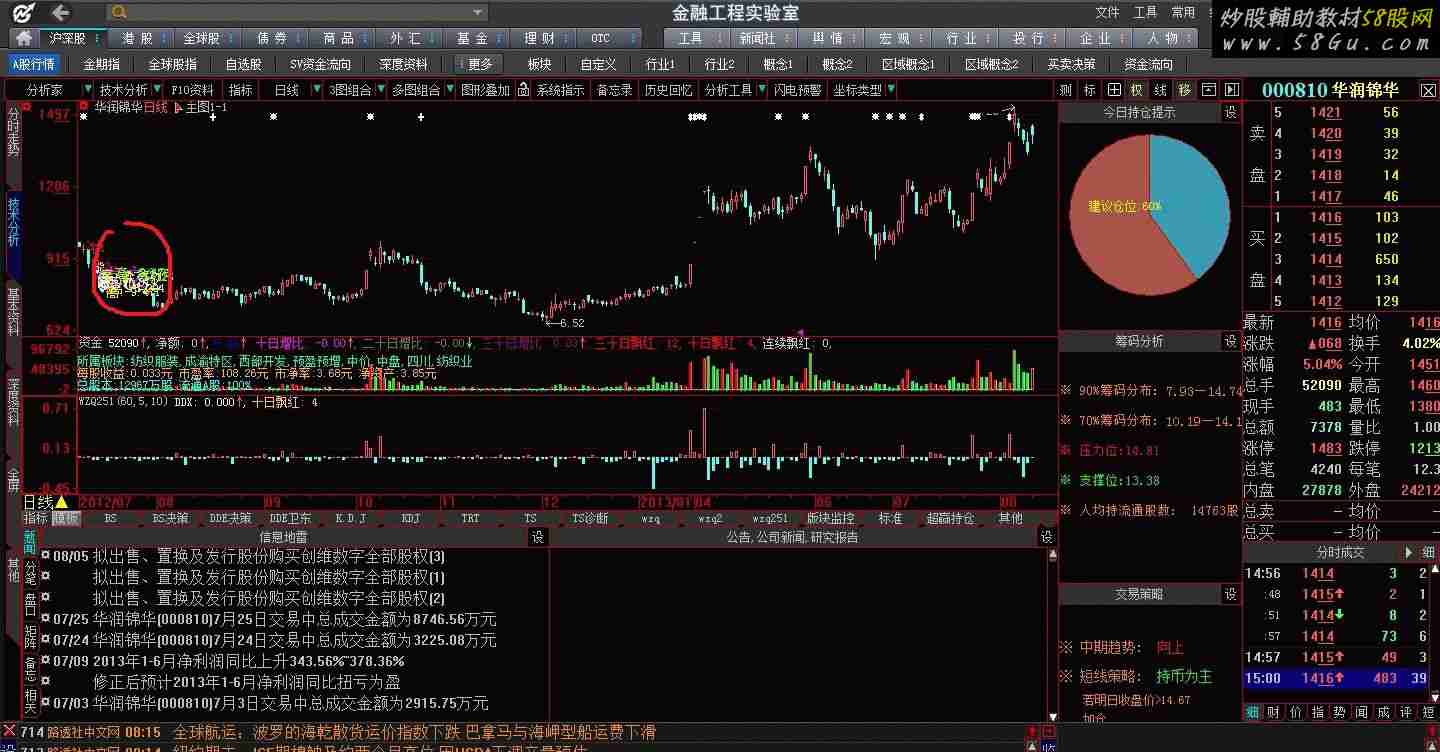
Task: Toggle the 权 adjustment button
Action: coord(1137,90)
